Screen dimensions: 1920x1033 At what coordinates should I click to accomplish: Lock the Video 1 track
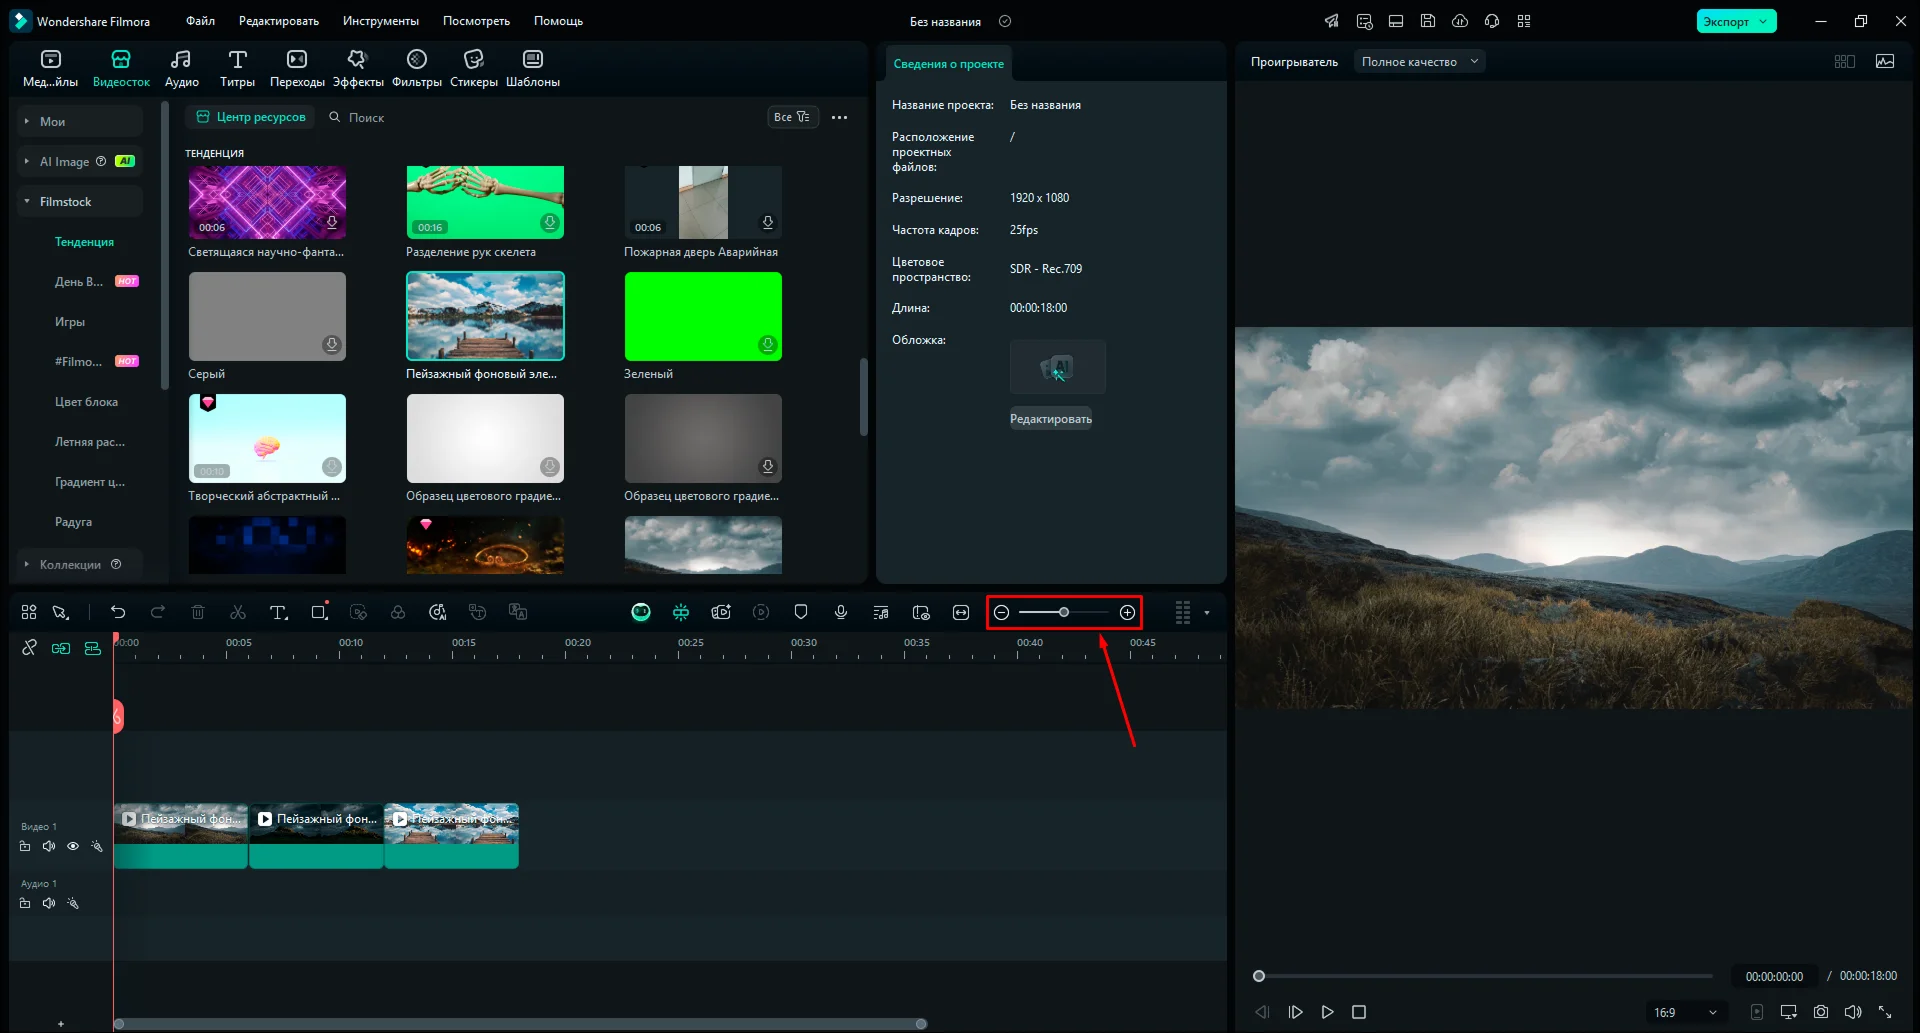[x=25, y=846]
